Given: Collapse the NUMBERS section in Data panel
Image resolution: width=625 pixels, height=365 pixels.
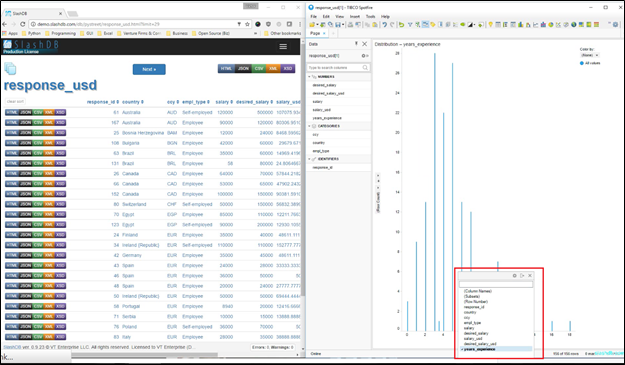Looking at the screenshot, I should pyautogui.click(x=309, y=77).
